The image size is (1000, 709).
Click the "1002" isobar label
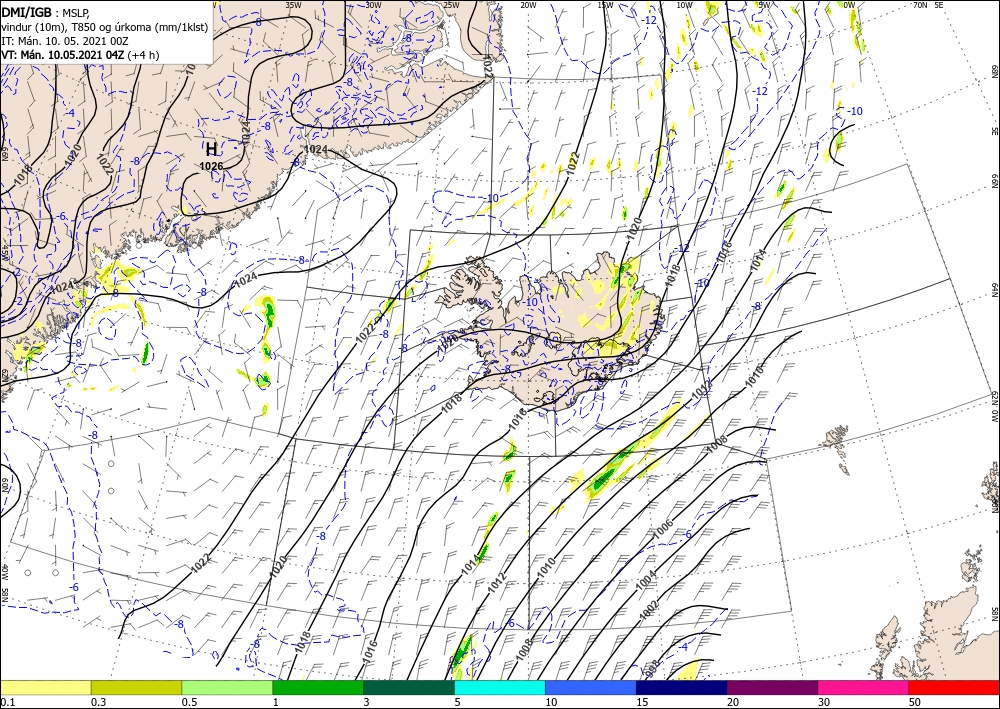tap(649, 611)
